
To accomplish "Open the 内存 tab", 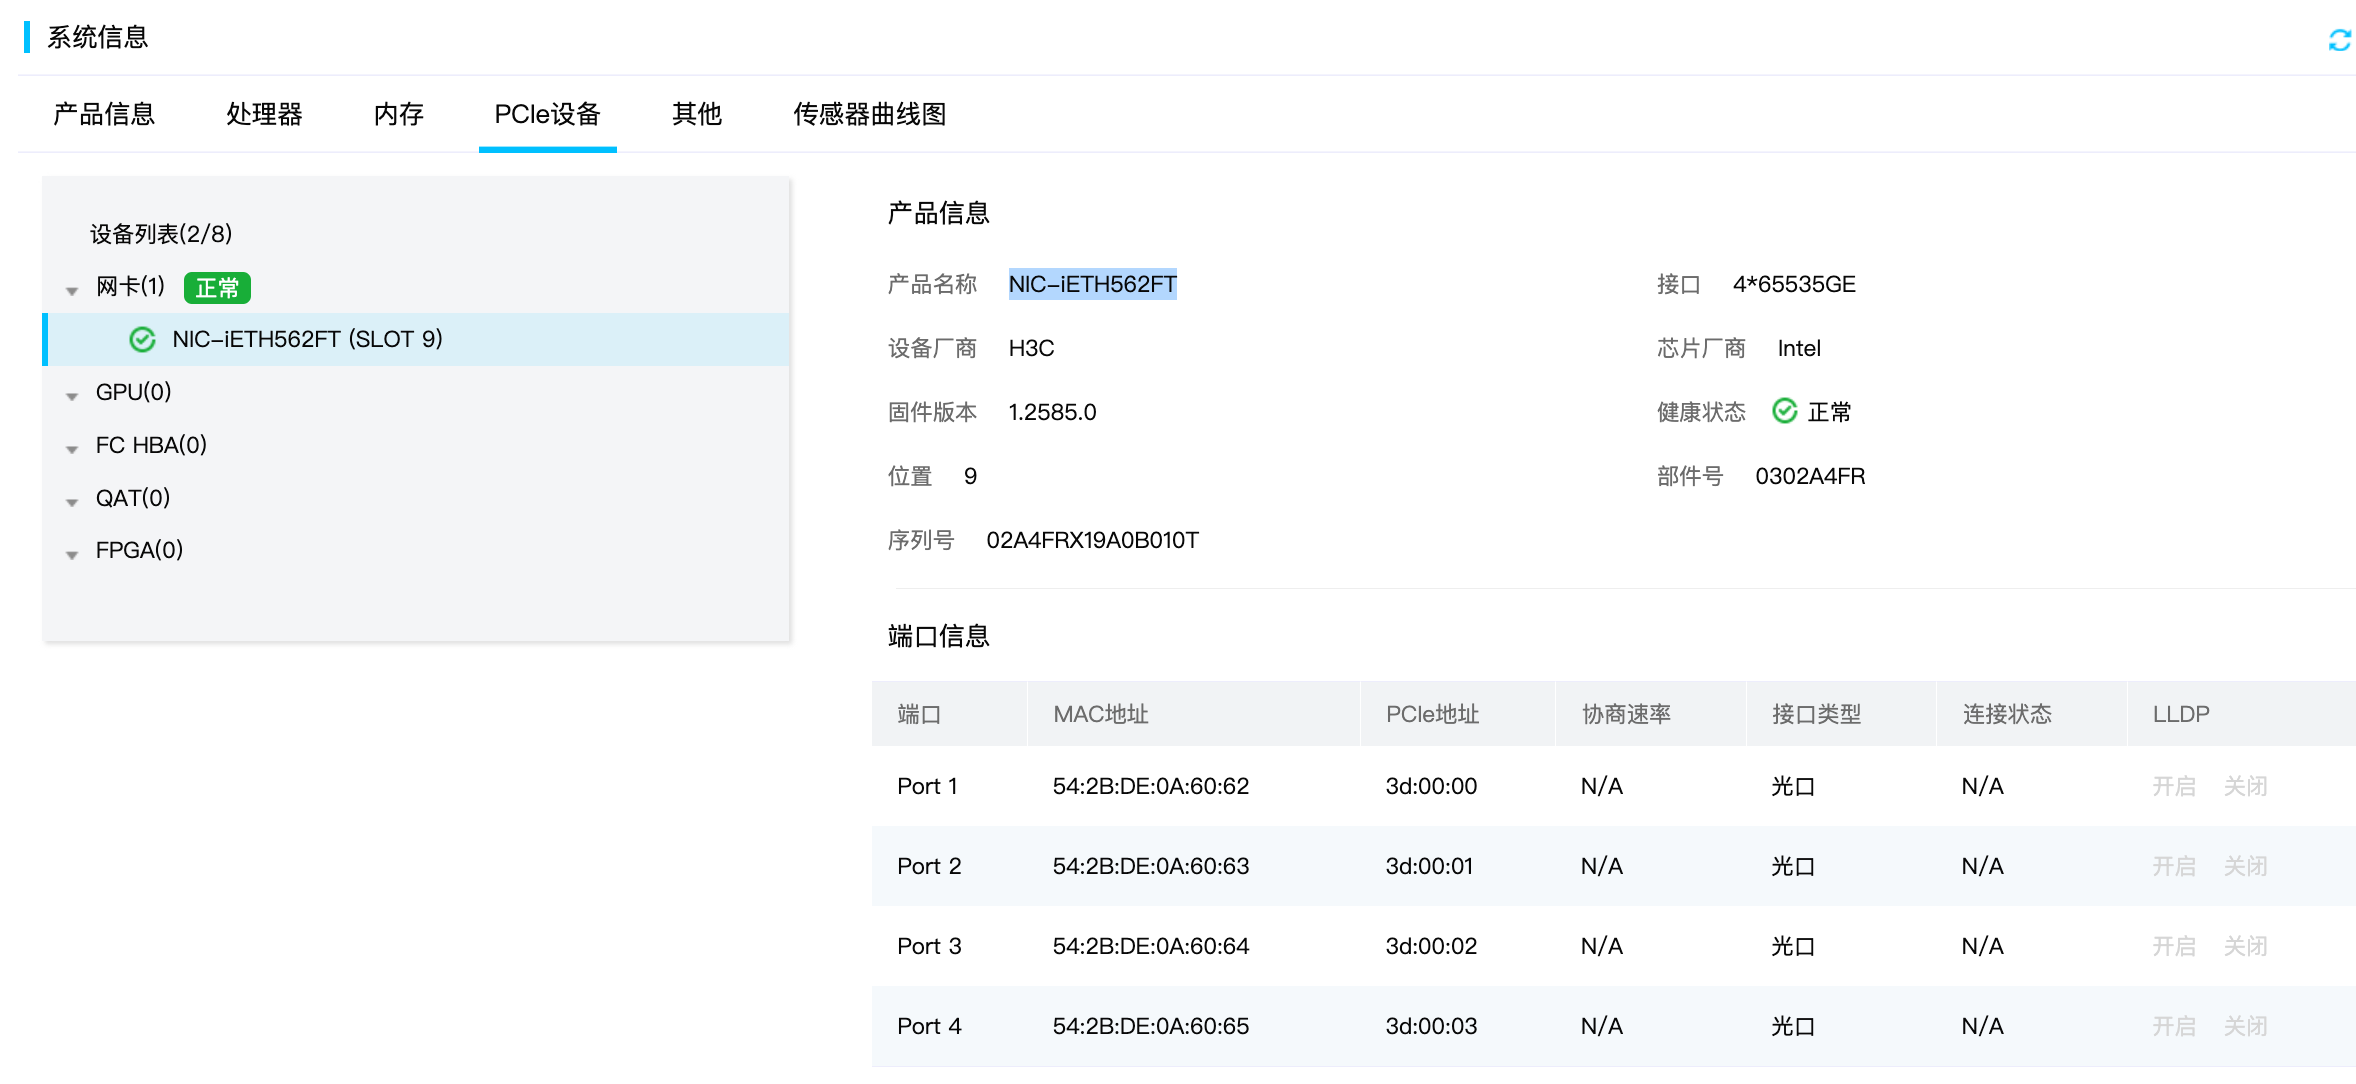I will tap(398, 114).
